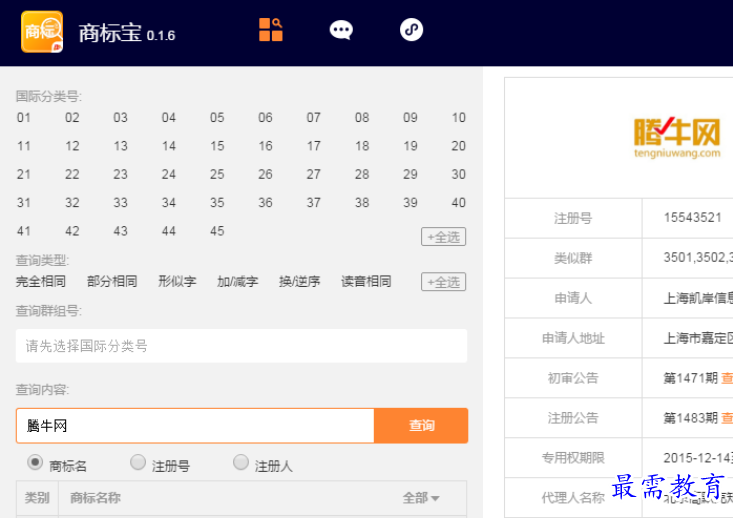The width and height of the screenshot is (733, 518).
Task: Select class number 14
Action: click(169, 146)
